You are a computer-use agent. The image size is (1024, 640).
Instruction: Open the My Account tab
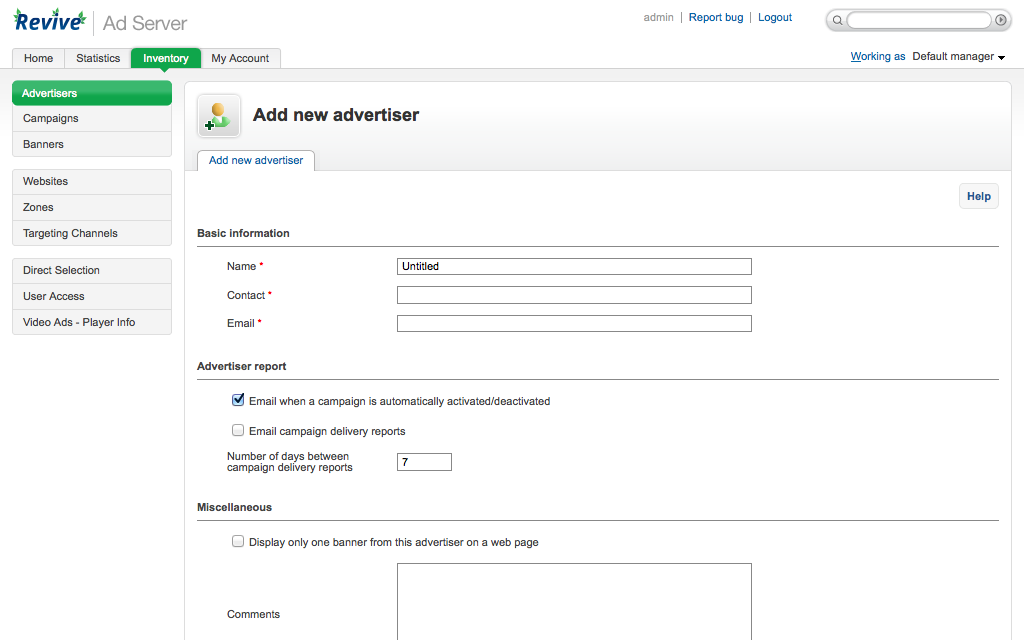tap(240, 58)
